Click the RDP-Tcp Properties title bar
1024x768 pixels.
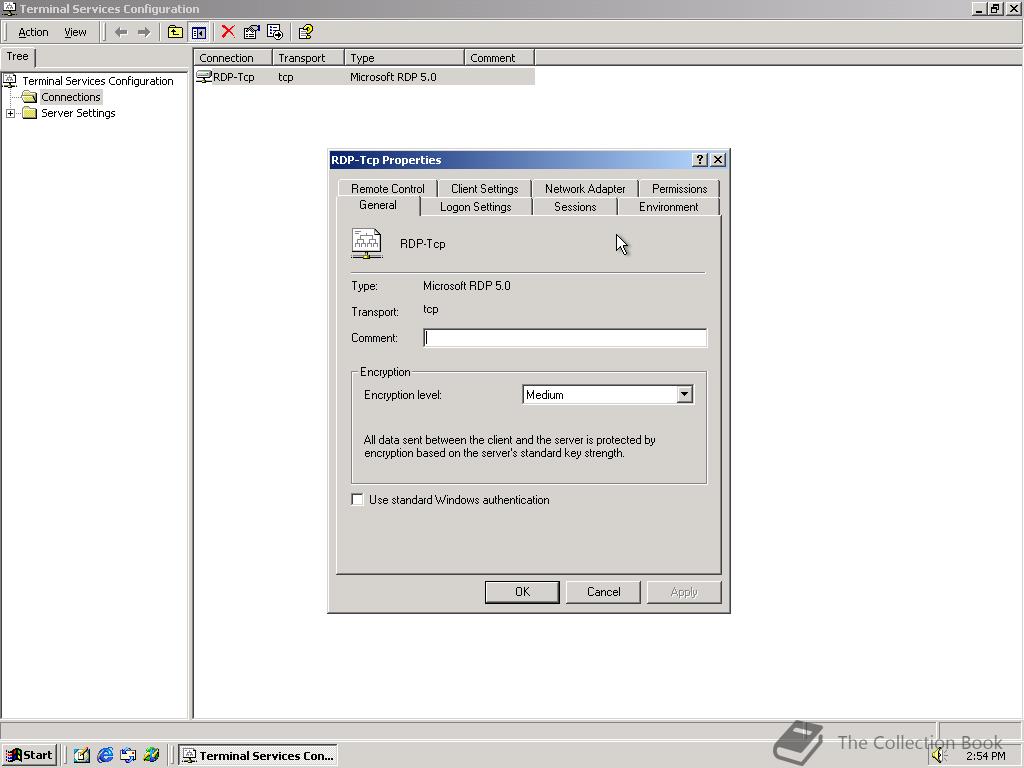tap(509, 159)
